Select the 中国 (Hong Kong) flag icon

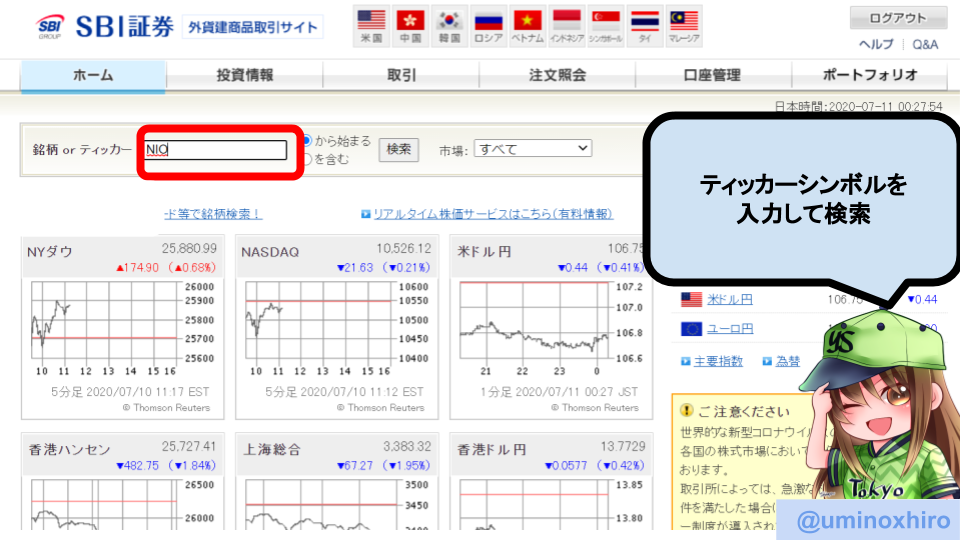(410, 26)
